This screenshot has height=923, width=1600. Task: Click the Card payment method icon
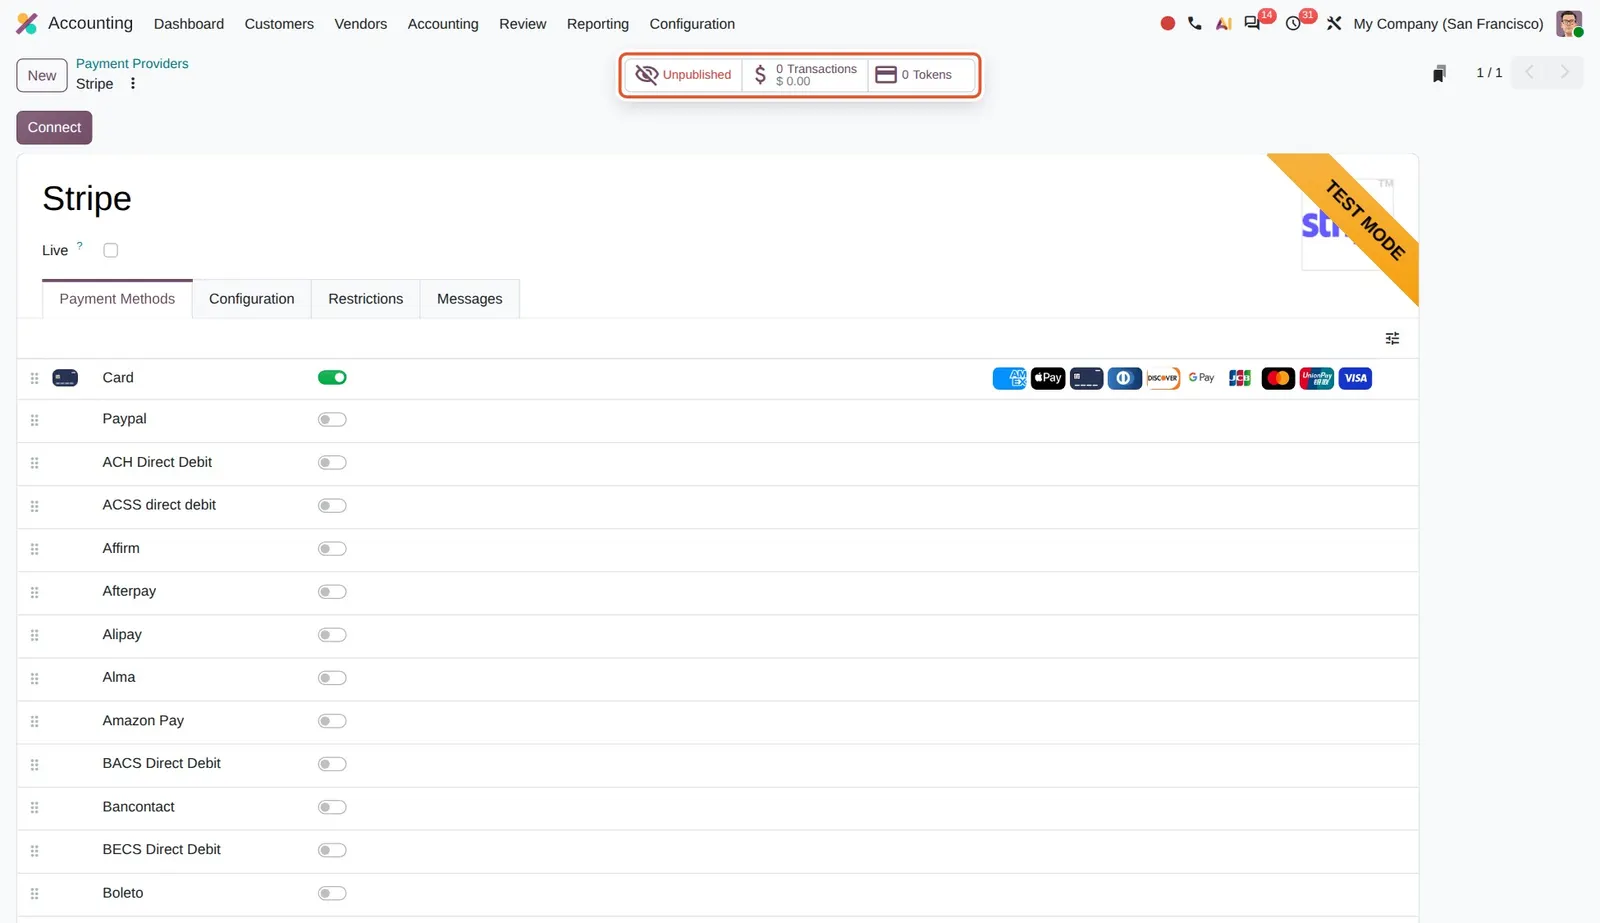pos(65,378)
